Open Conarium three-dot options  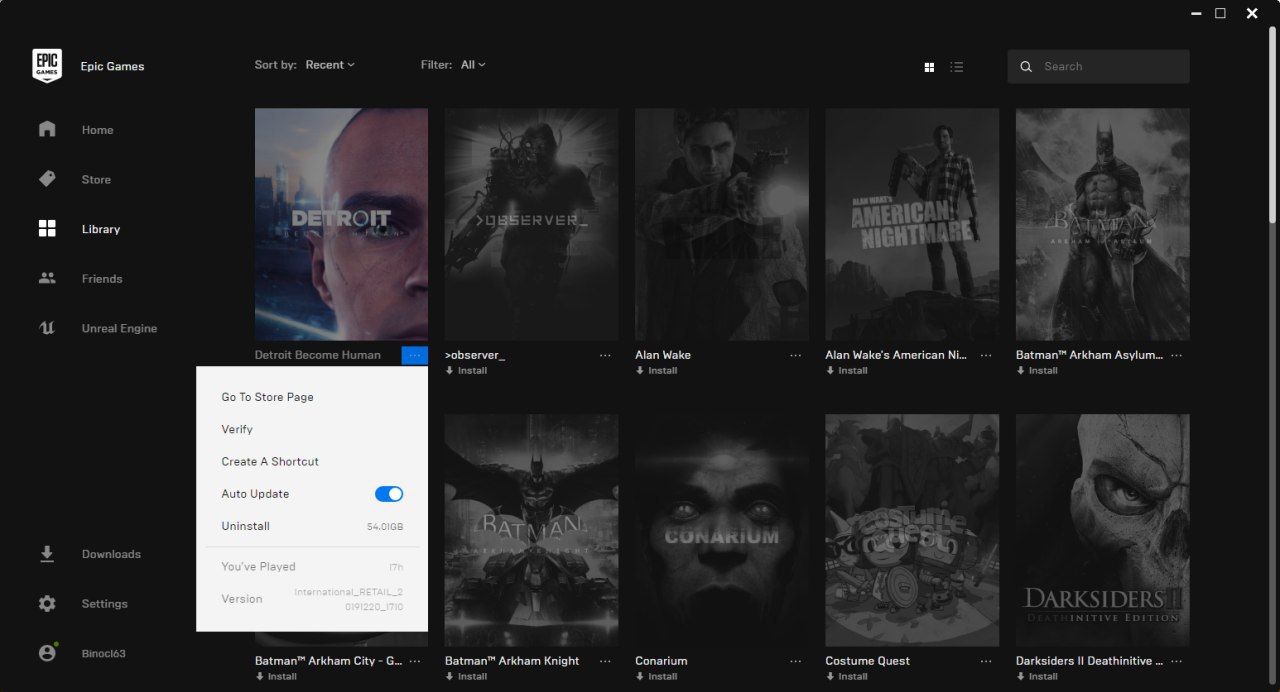click(x=796, y=661)
